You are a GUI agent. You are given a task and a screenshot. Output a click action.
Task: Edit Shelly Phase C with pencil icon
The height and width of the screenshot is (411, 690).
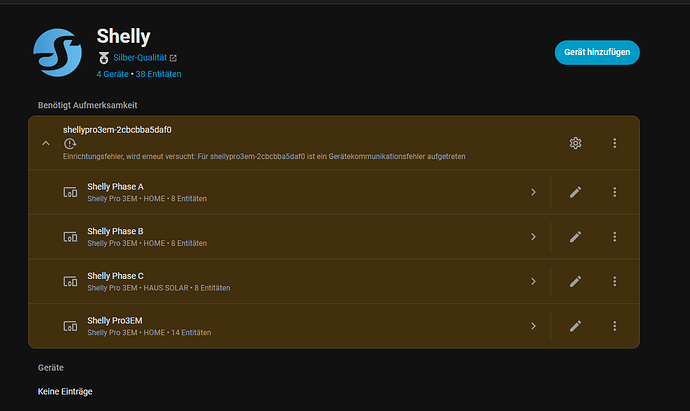click(575, 281)
